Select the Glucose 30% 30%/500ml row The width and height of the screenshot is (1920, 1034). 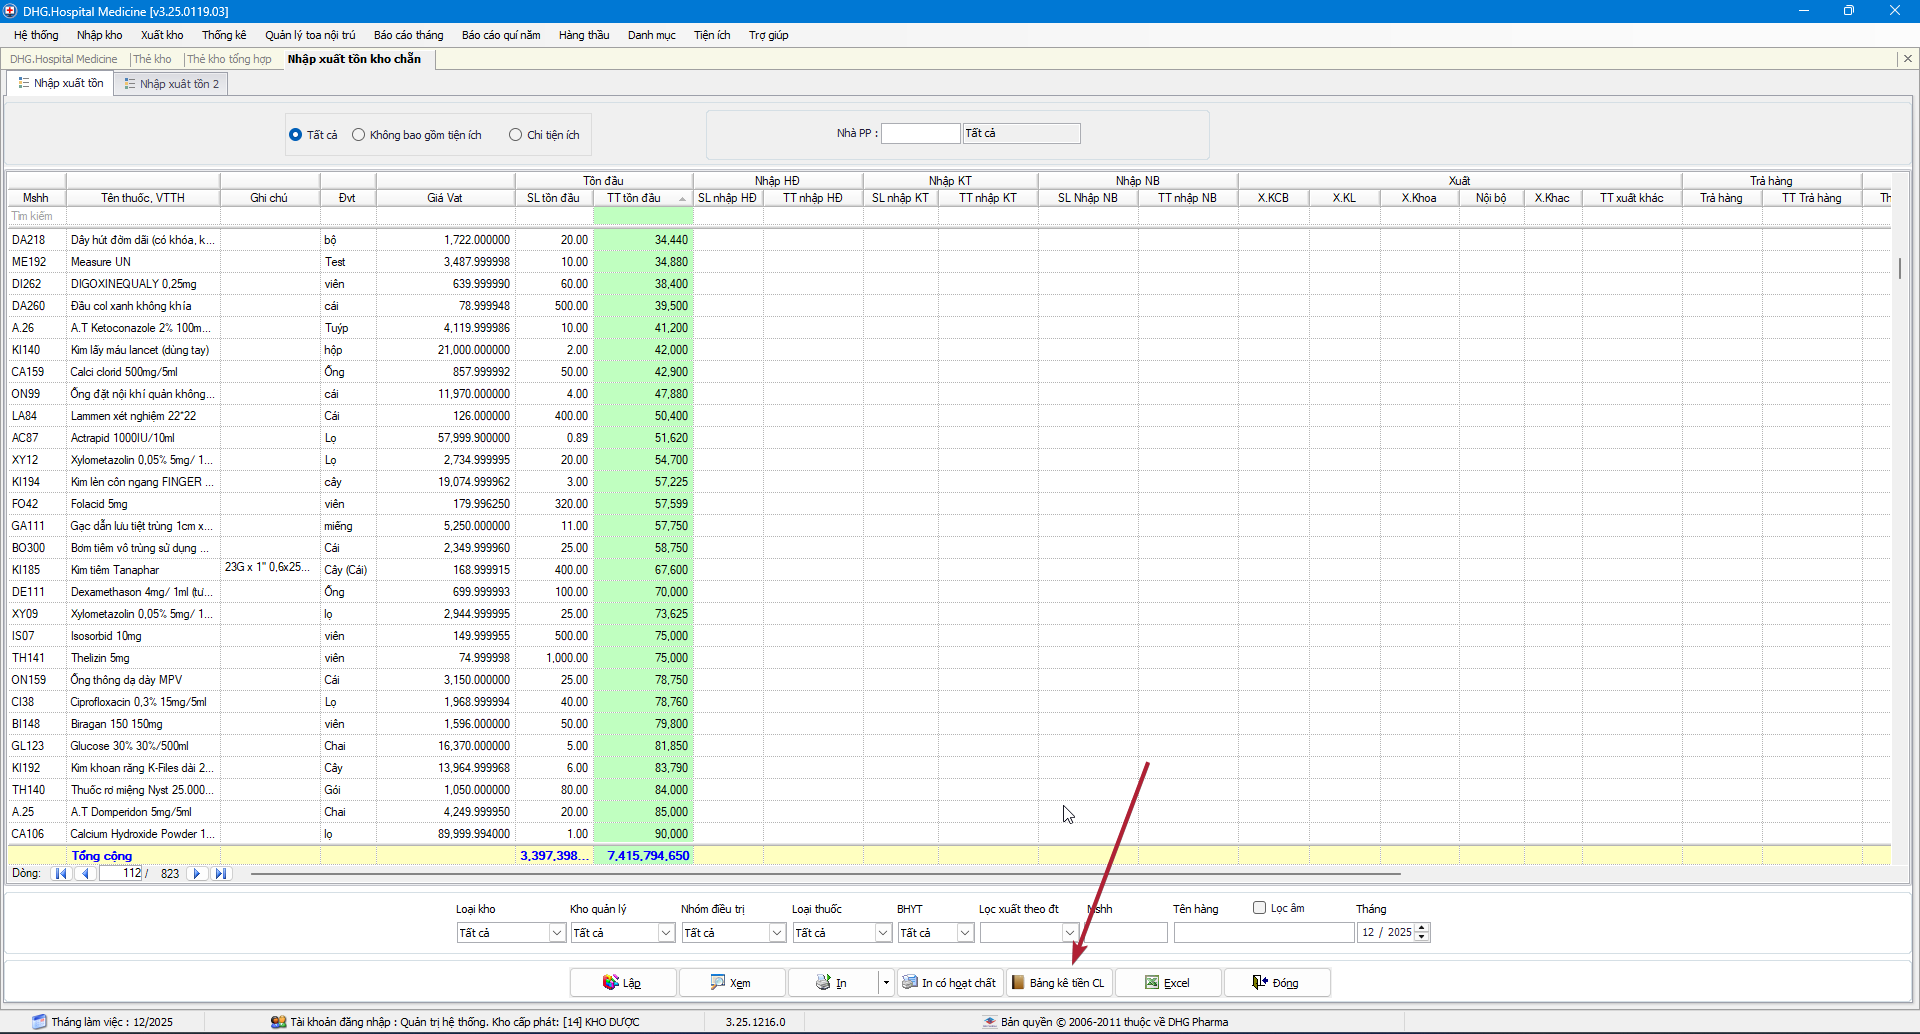pos(949,746)
